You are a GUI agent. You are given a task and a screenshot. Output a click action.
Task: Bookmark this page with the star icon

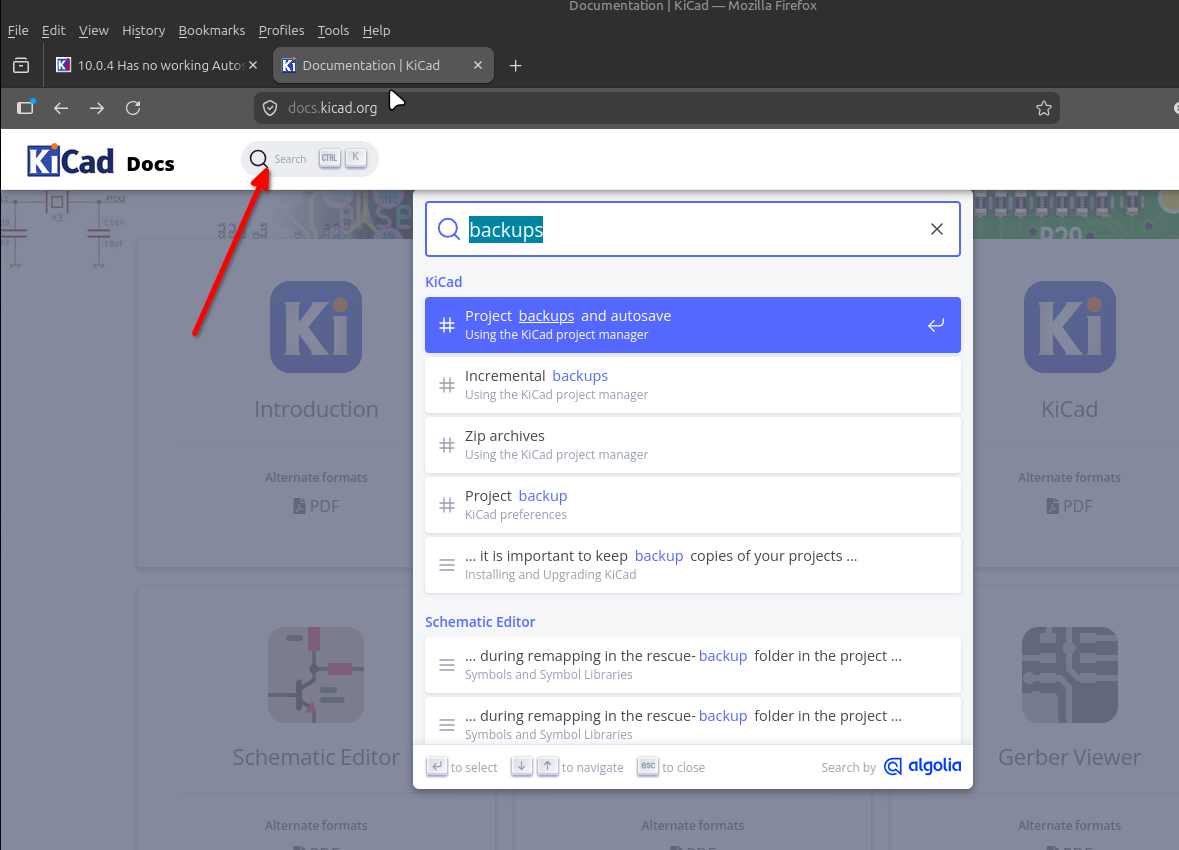[1044, 108]
